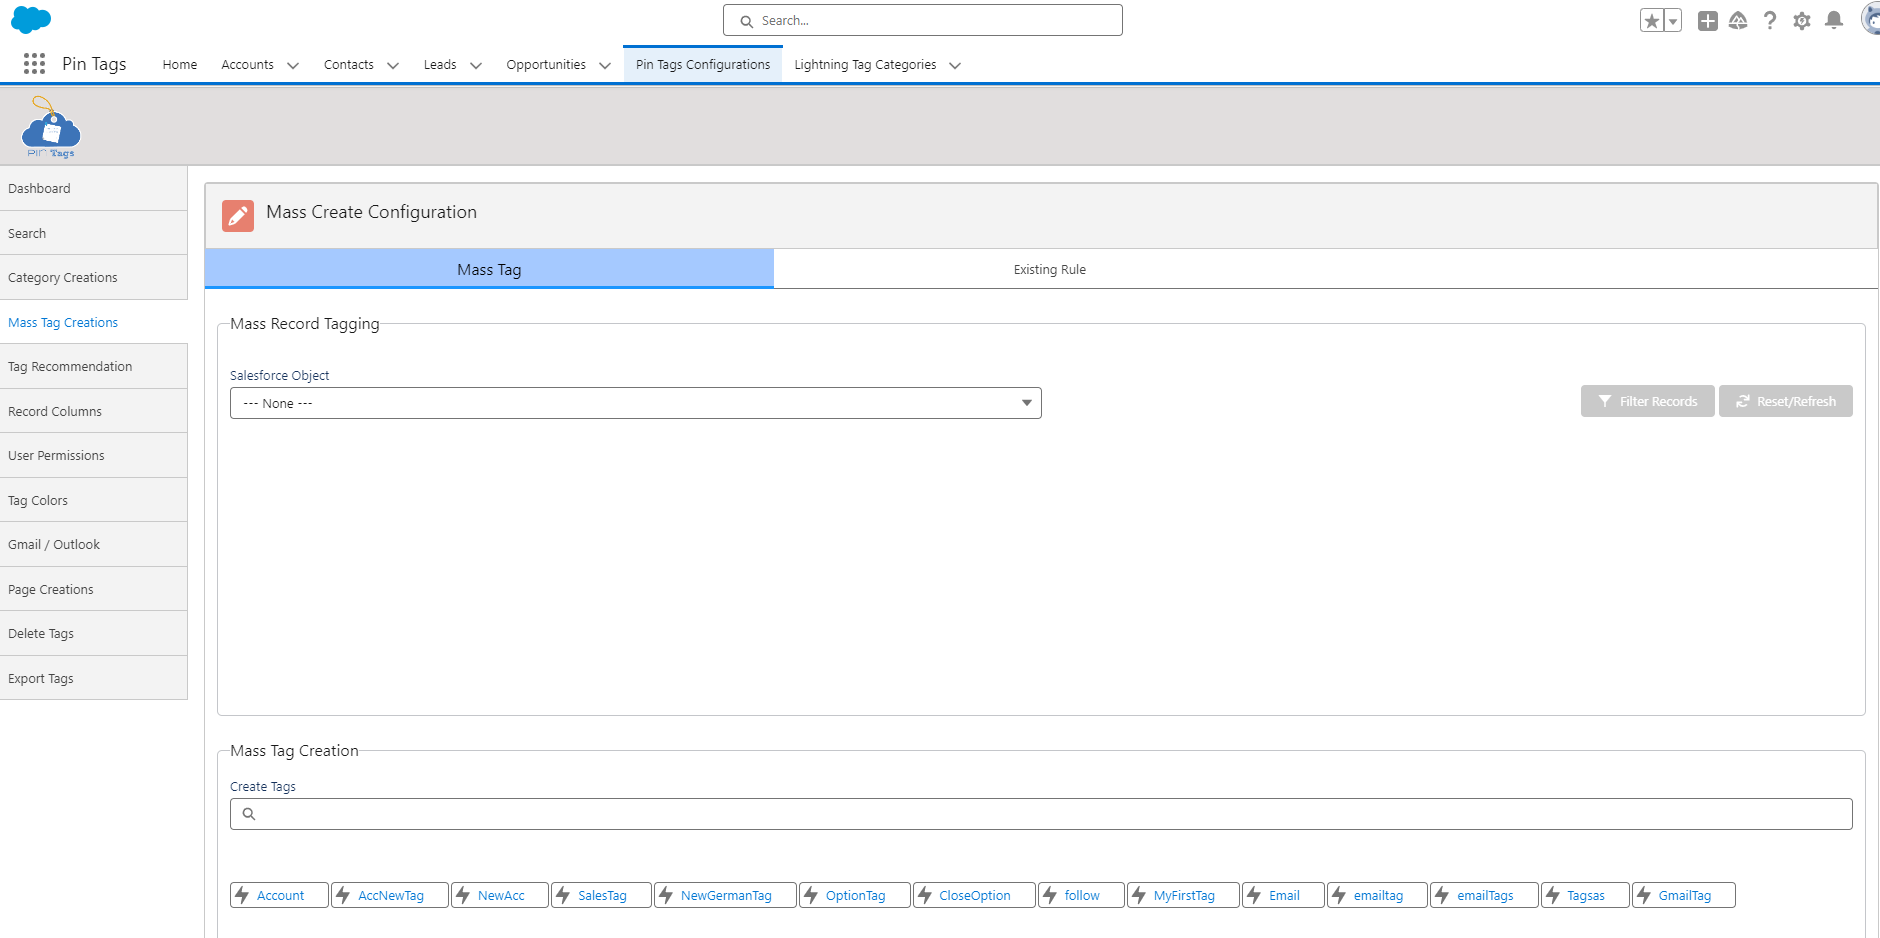
Task: Open Search in the sidebar
Action: click(94, 233)
